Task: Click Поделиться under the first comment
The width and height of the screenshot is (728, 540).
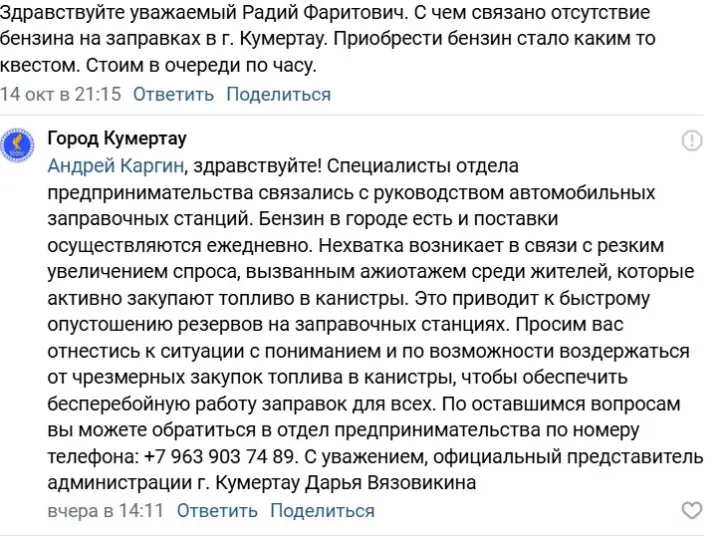Action: (278, 94)
